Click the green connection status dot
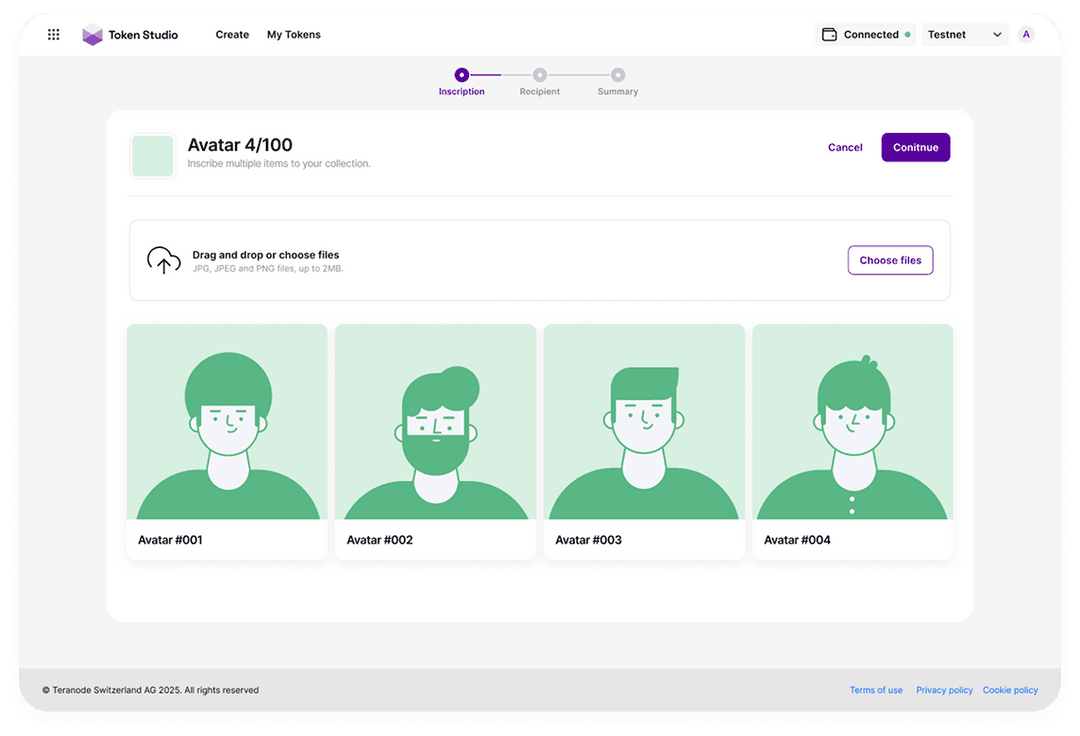1080x736 pixels. pos(908,35)
